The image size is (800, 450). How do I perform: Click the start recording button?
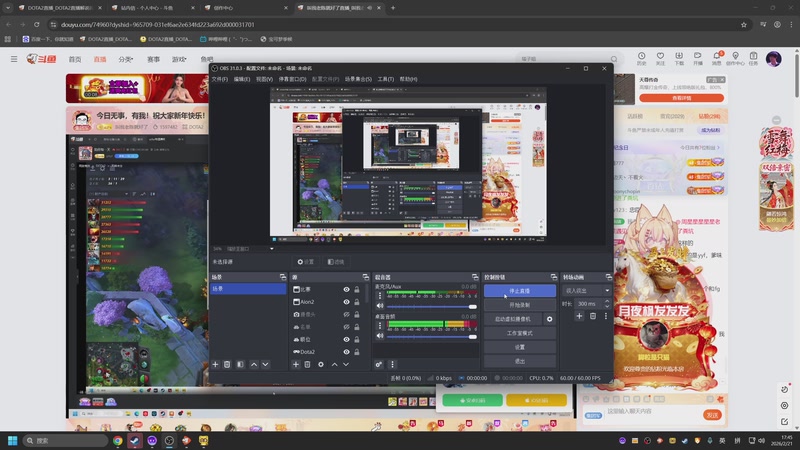click(519, 305)
